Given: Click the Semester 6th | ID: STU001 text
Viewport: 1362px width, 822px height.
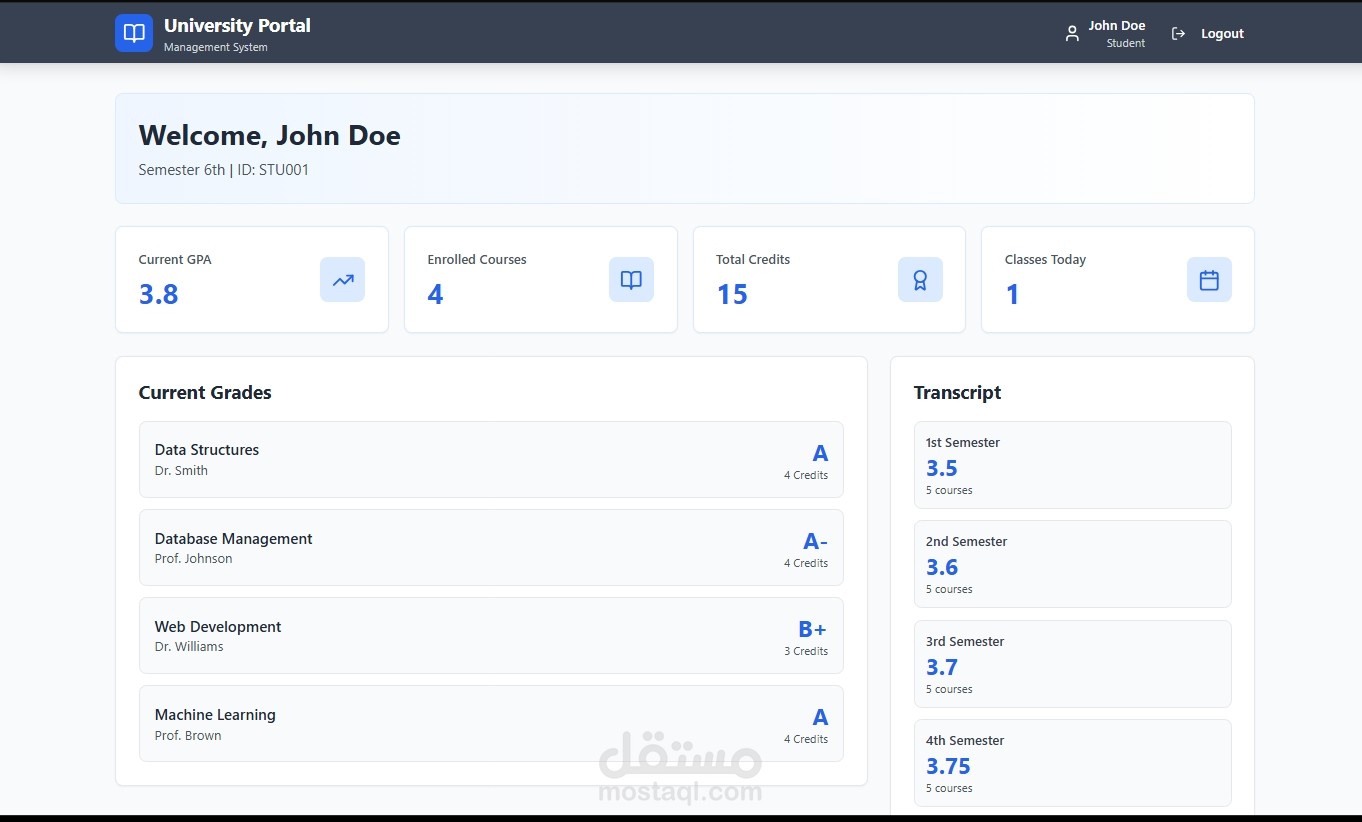Looking at the screenshot, I should click(x=224, y=170).
